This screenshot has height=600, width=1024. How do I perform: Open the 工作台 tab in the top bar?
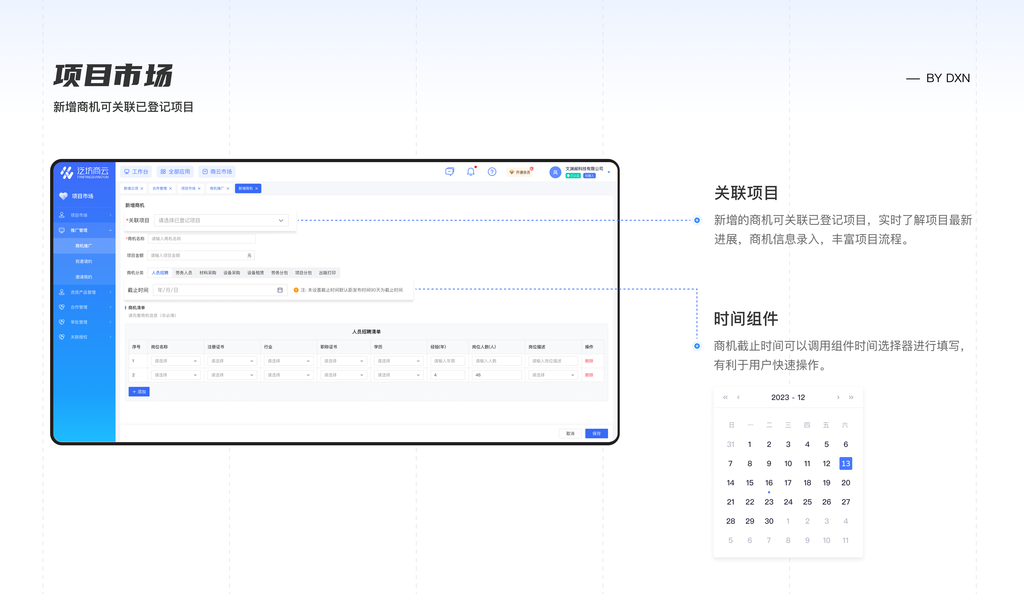136,172
